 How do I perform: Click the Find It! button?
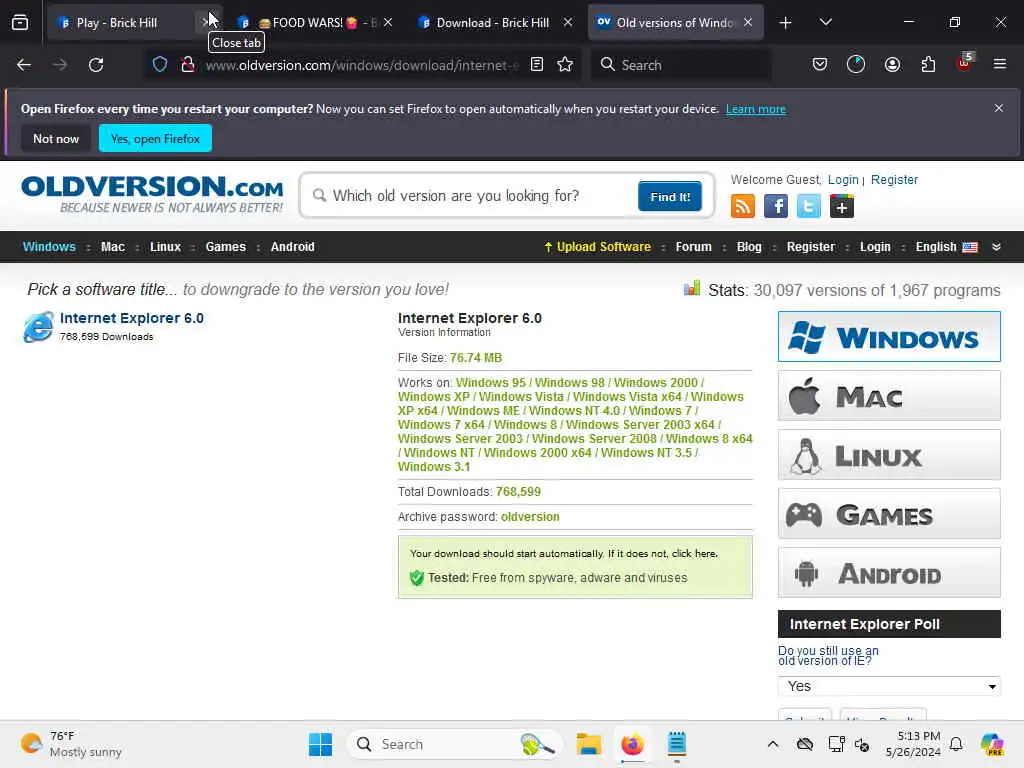coord(670,197)
